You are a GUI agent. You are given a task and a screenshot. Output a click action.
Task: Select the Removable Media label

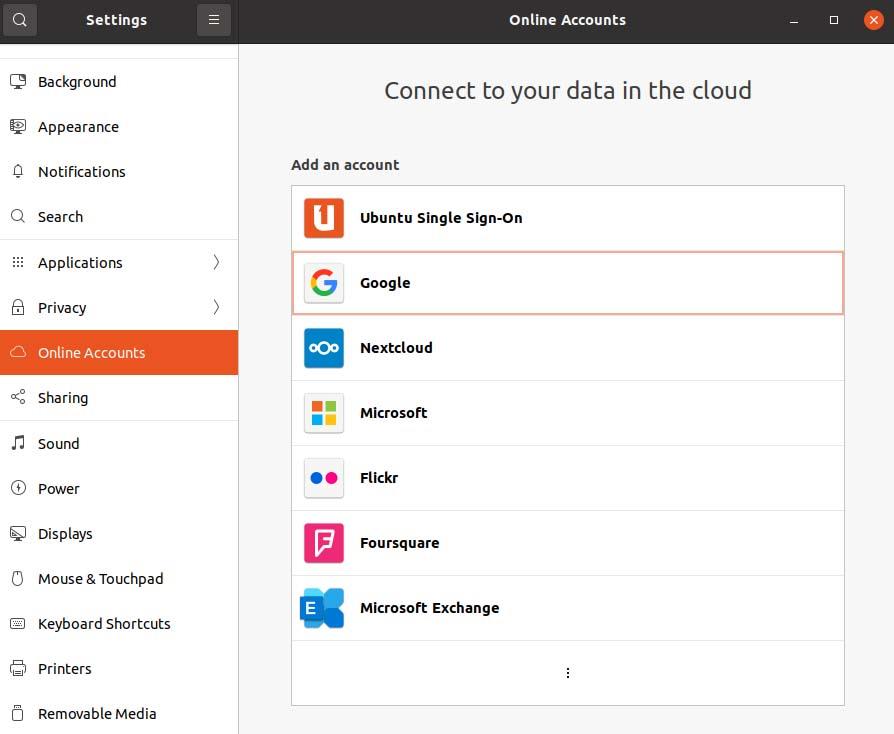tap(97, 714)
